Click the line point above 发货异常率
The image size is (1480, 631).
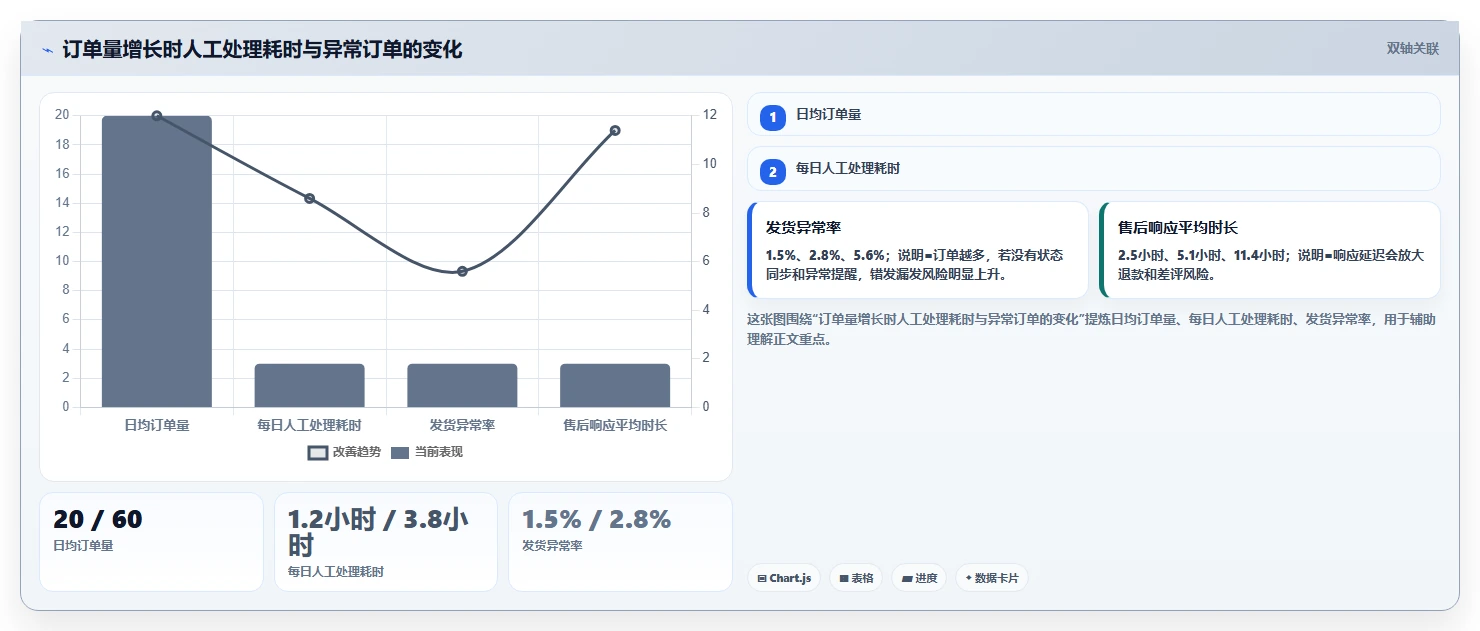click(x=462, y=271)
